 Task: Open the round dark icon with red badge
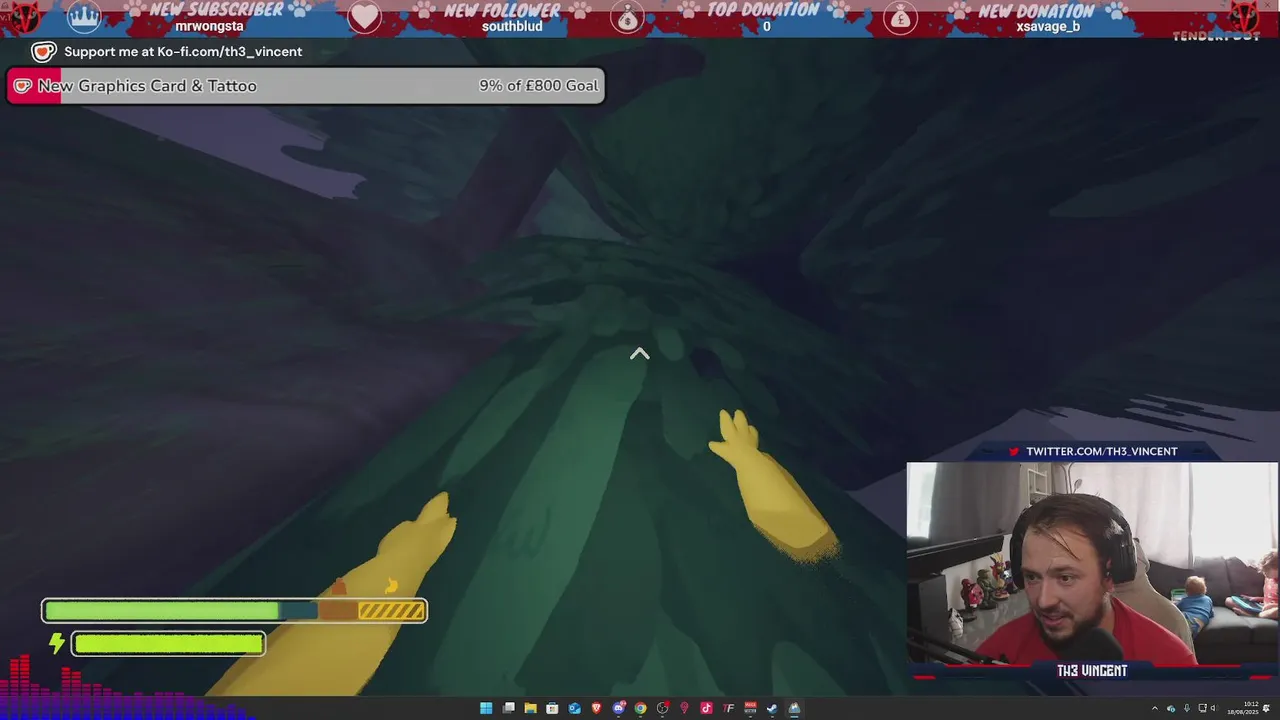(x=663, y=708)
